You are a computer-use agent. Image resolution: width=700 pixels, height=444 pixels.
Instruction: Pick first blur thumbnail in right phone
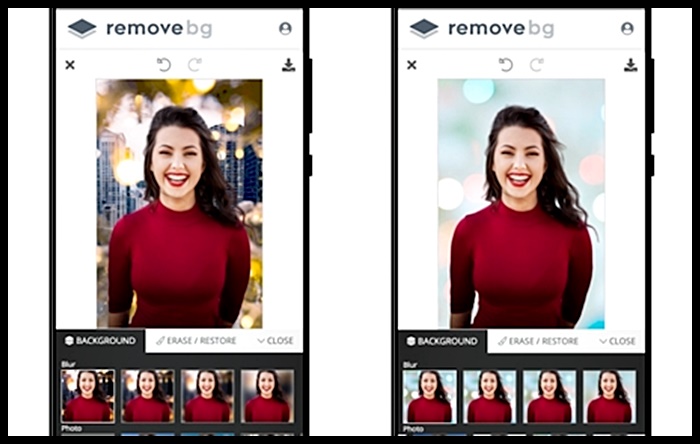pos(430,396)
